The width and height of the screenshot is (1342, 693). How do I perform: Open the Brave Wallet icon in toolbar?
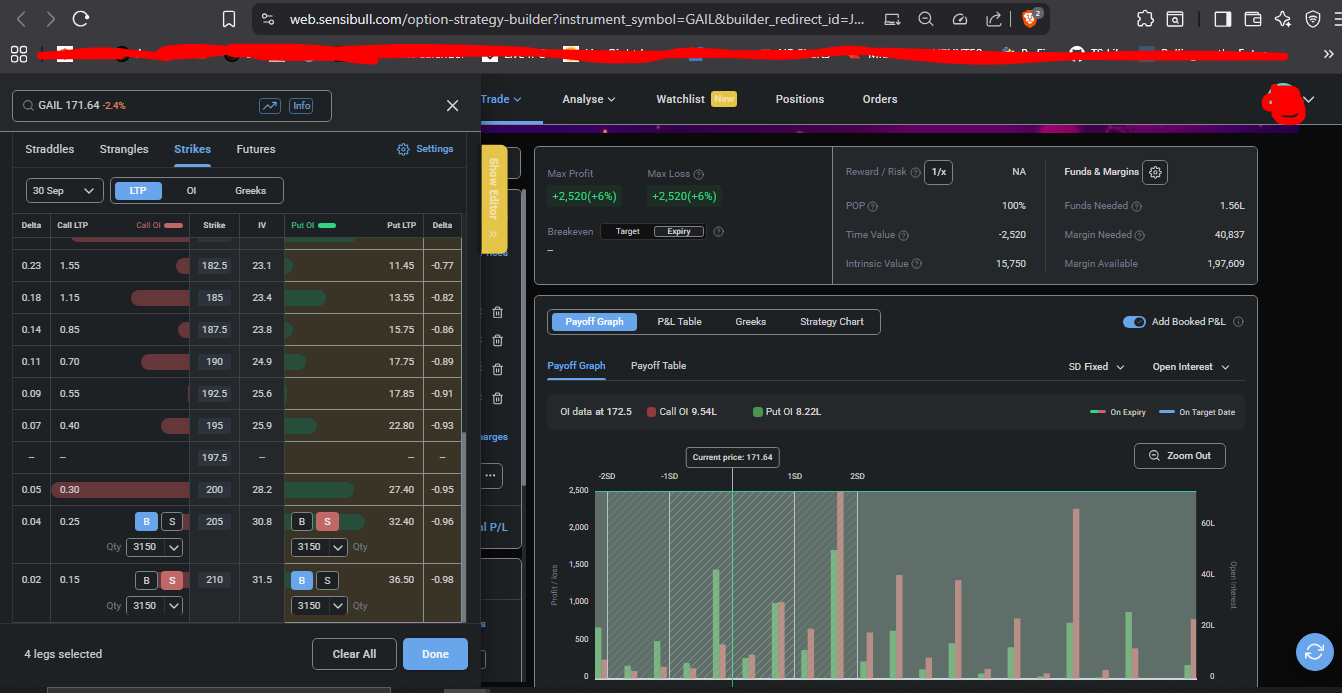[1252, 19]
